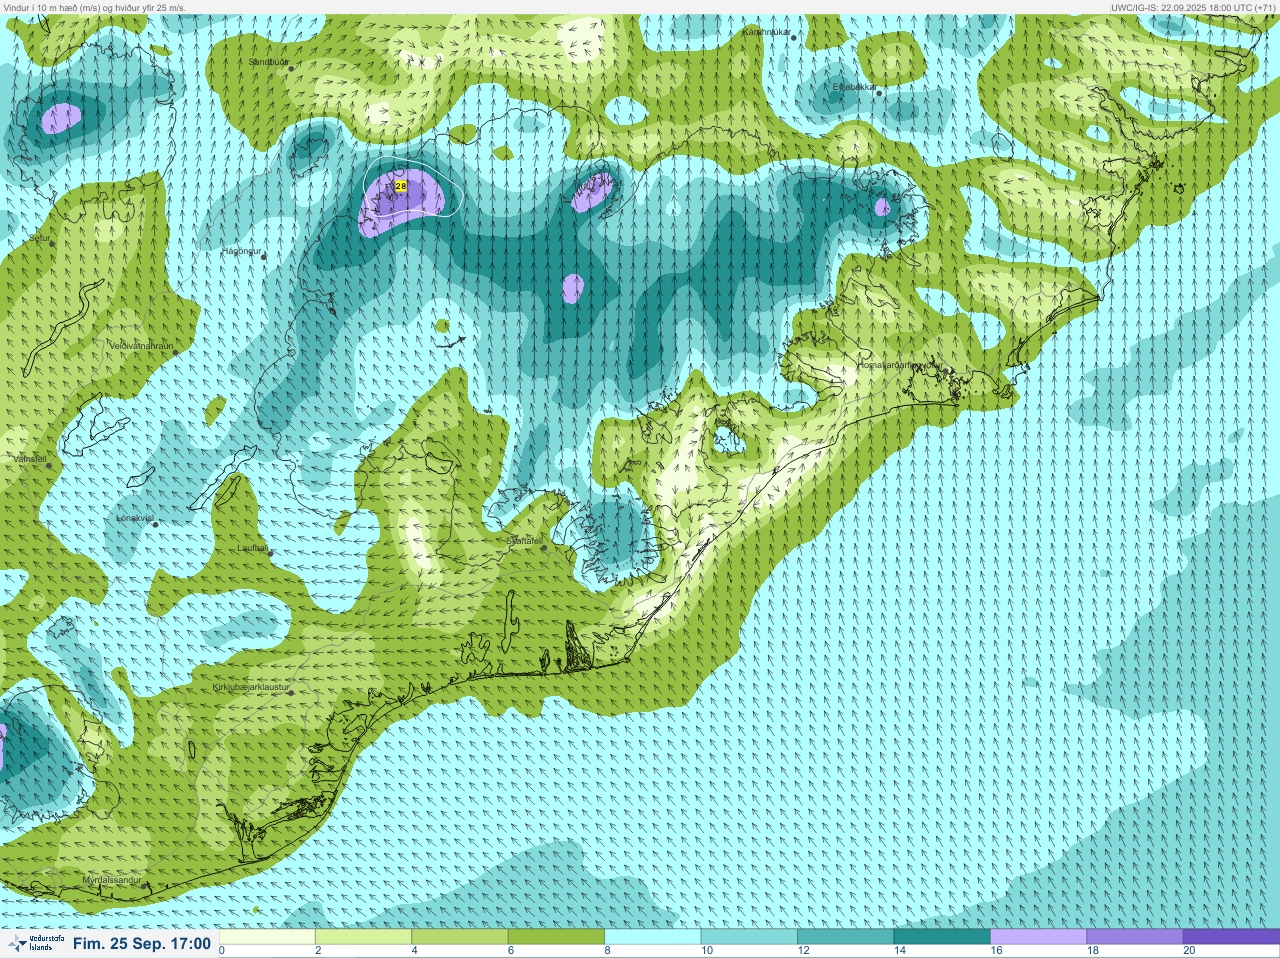The width and height of the screenshot is (1280, 958).
Task: Select the 2–4 m/s legend swatch
Action: [364, 937]
